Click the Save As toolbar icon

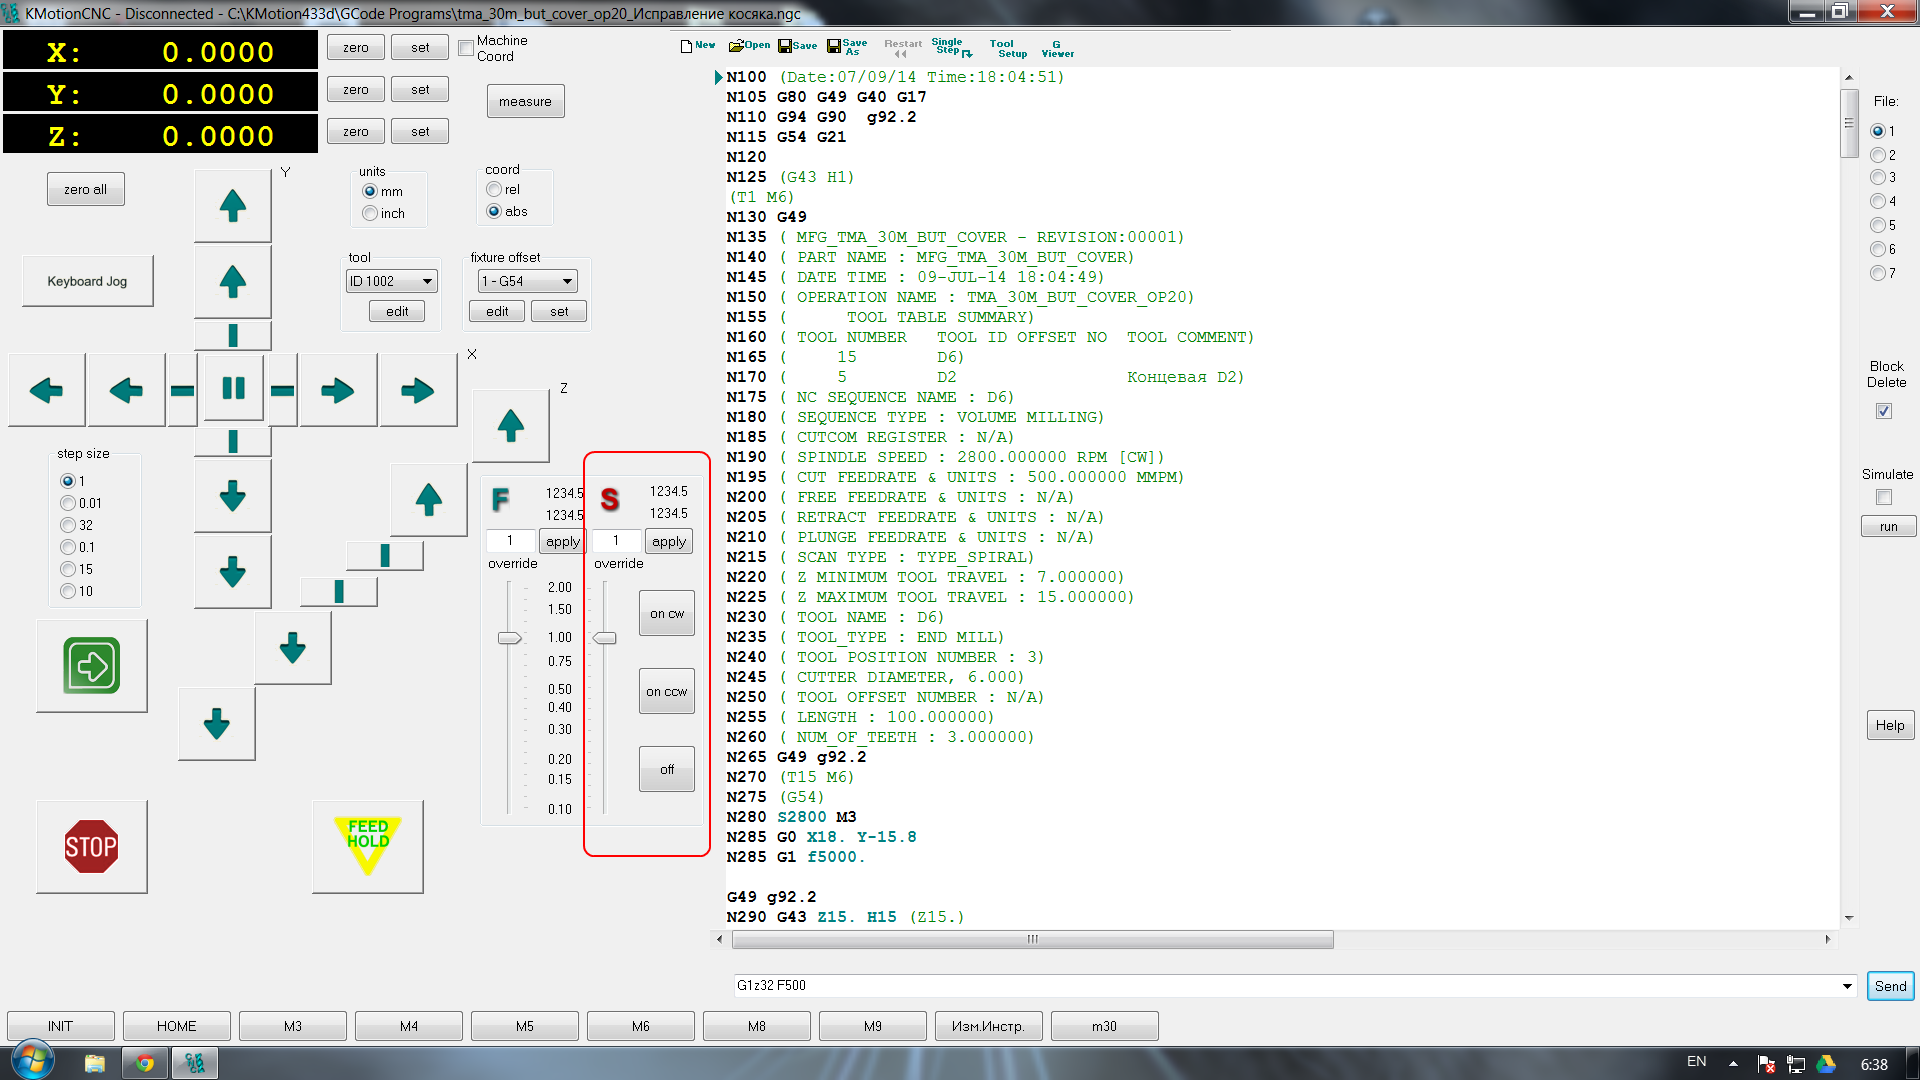pos(847,46)
